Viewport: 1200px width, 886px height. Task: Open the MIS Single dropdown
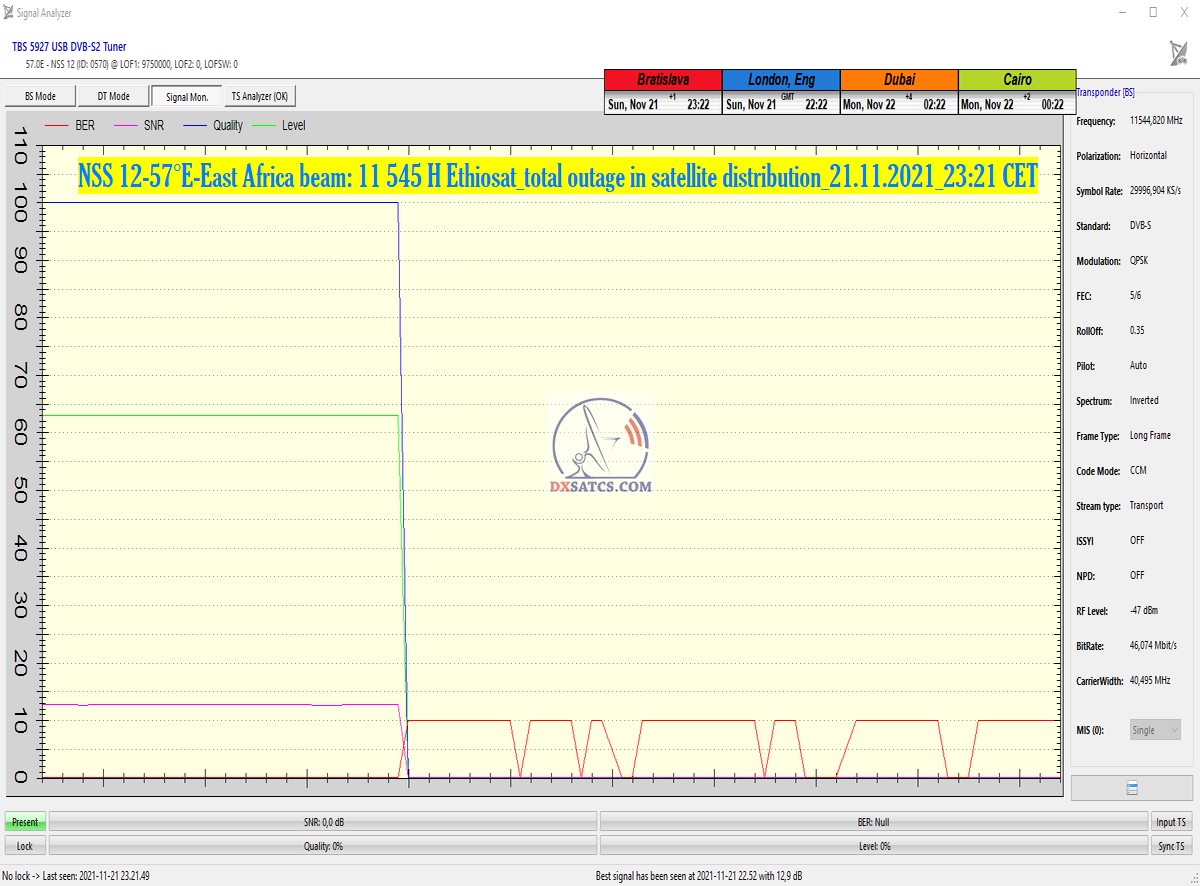pos(1155,730)
